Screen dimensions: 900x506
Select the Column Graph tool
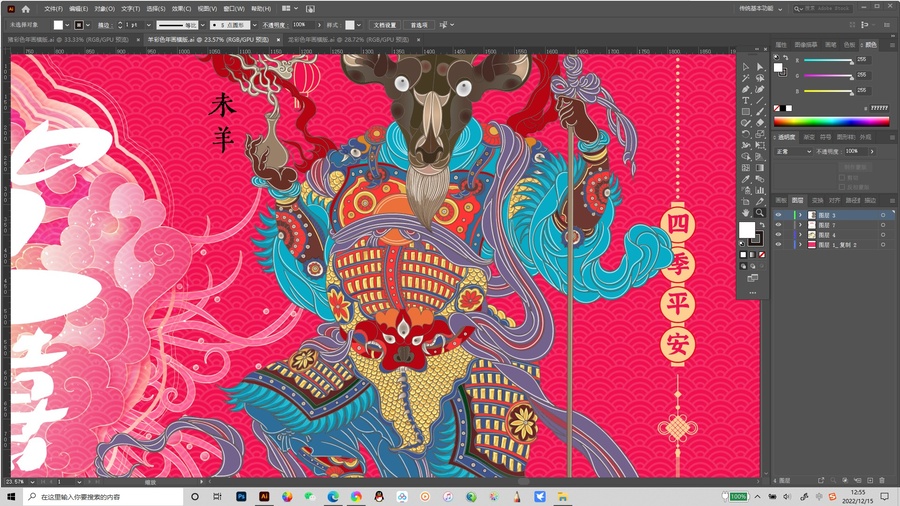(760, 190)
